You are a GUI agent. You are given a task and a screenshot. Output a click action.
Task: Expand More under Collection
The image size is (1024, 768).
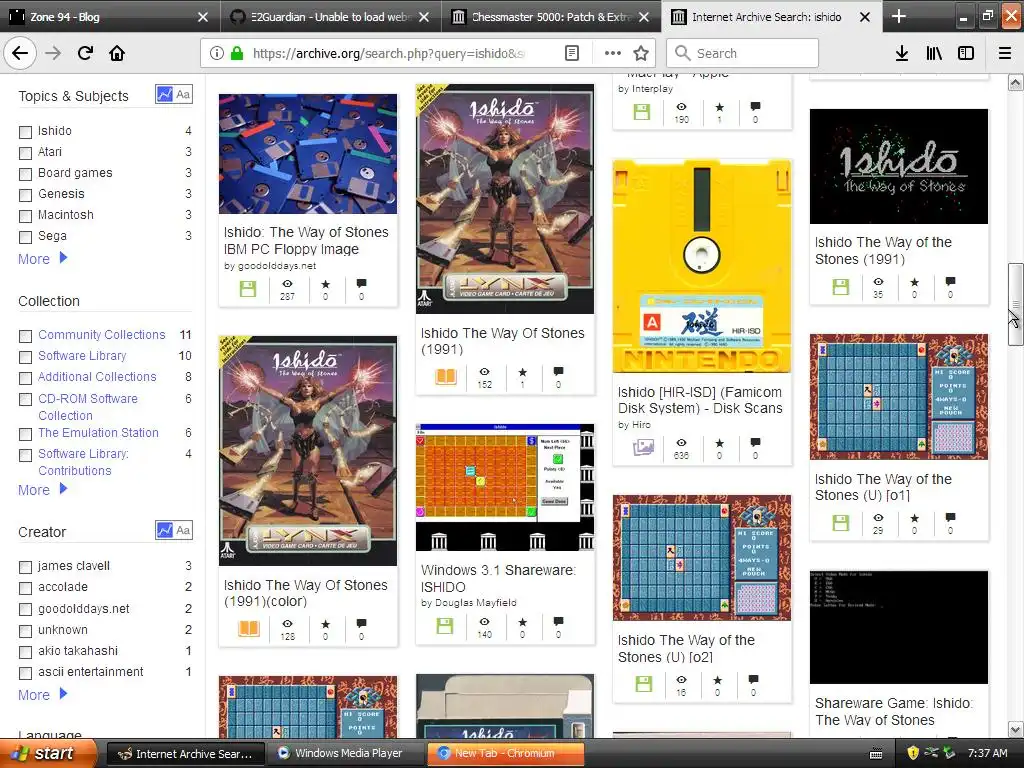tap(42, 490)
